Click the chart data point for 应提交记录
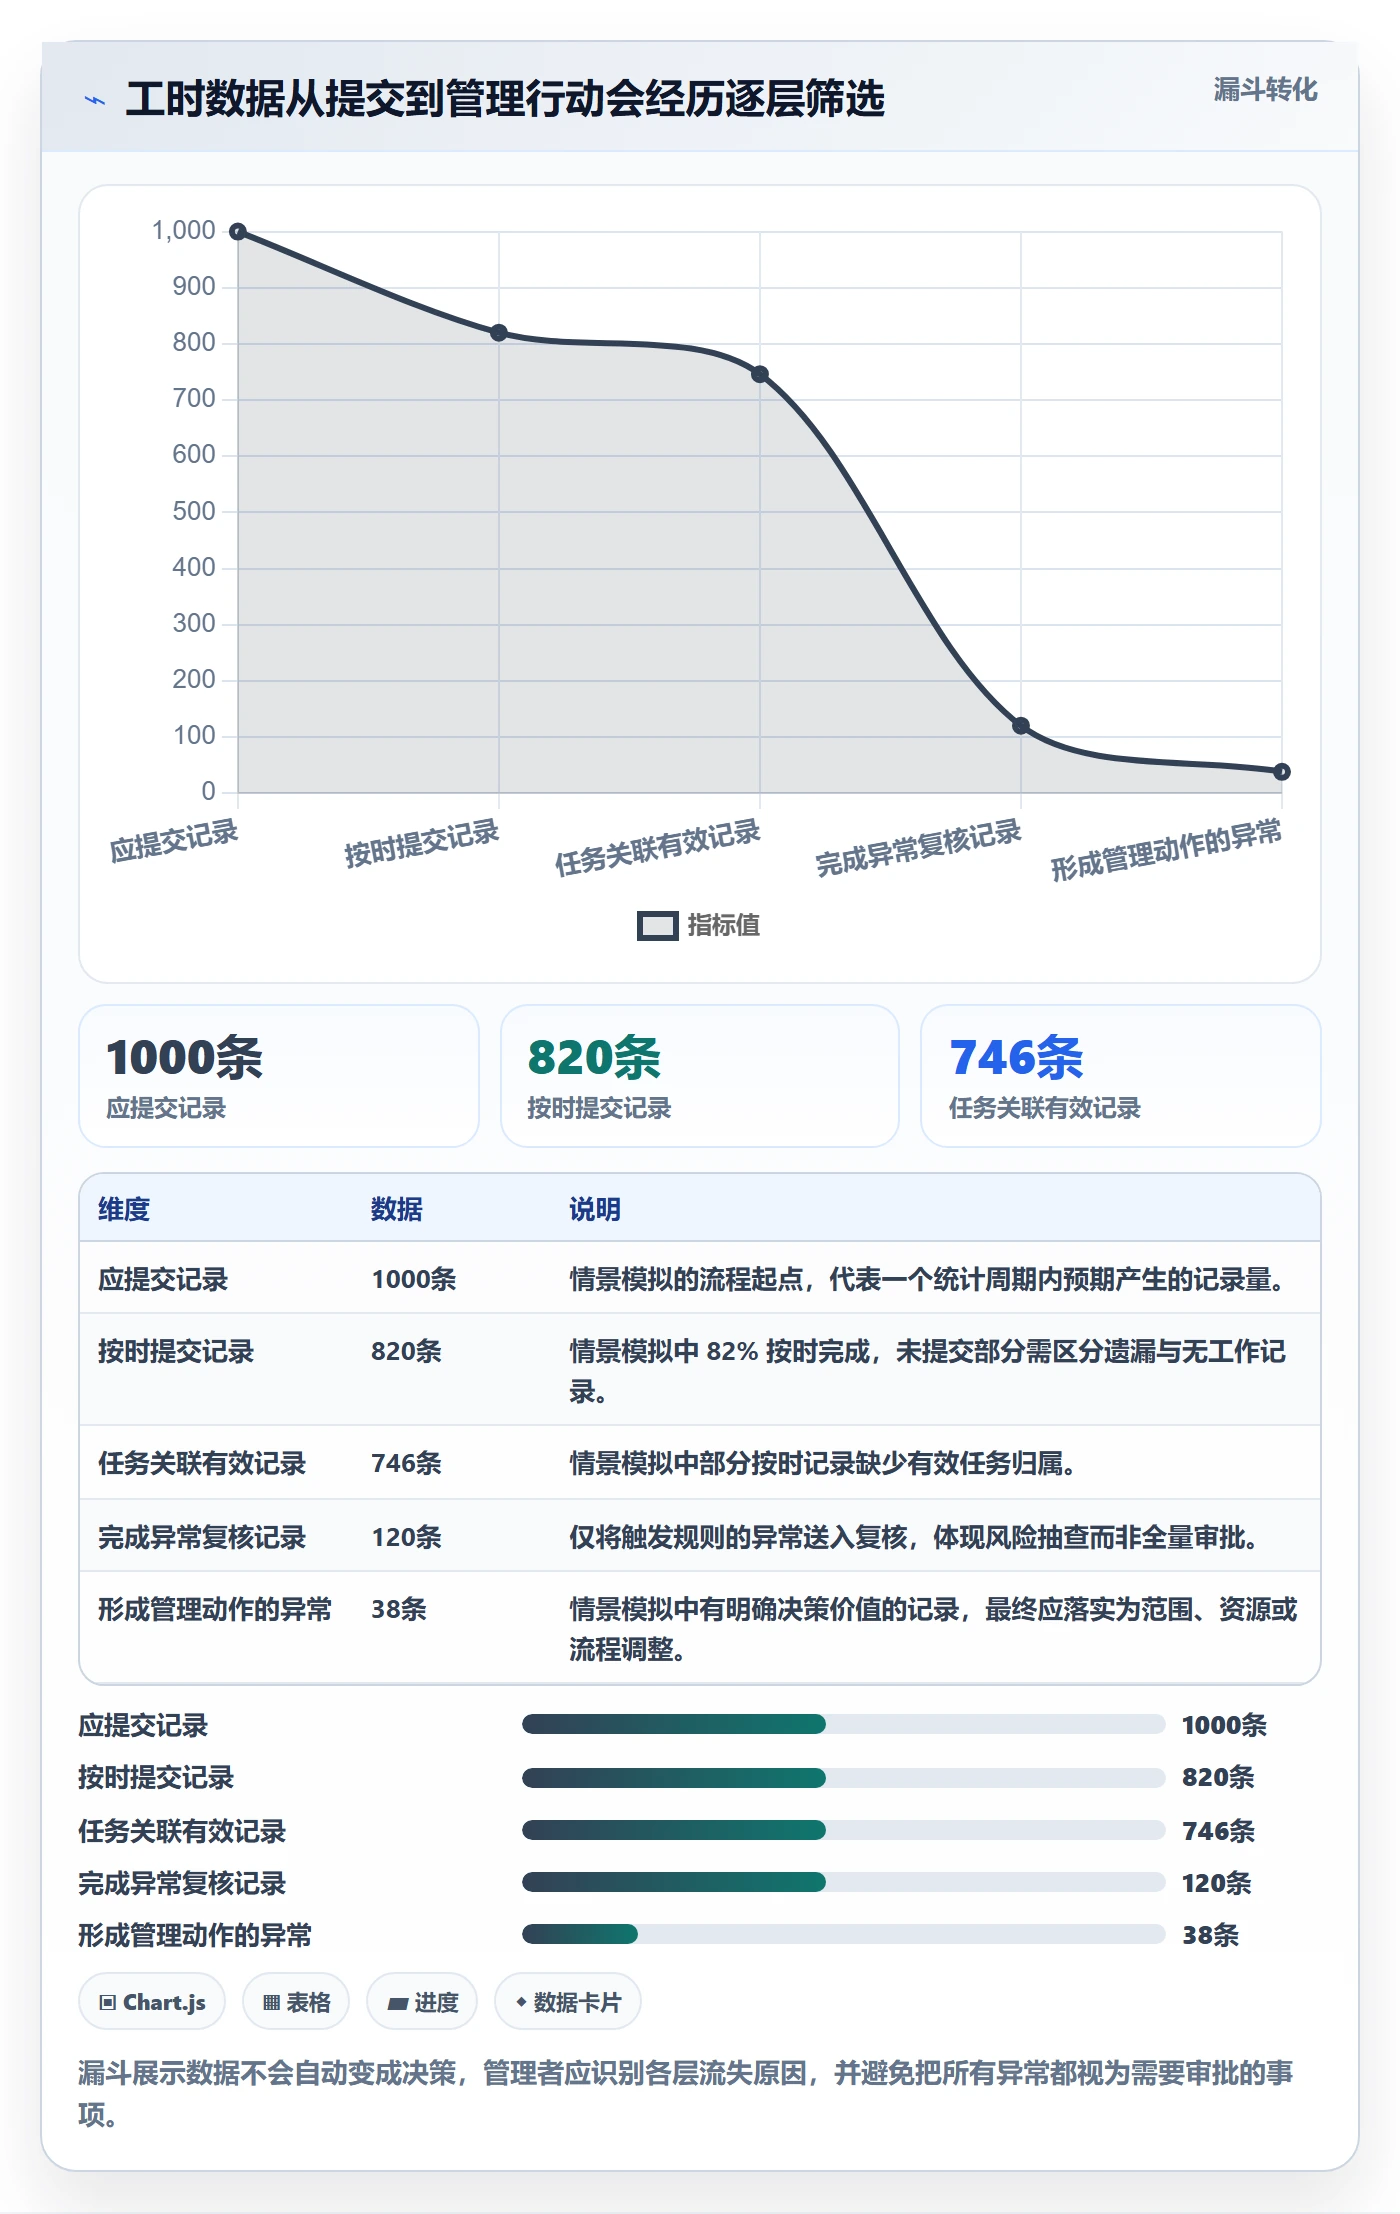 (238, 232)
